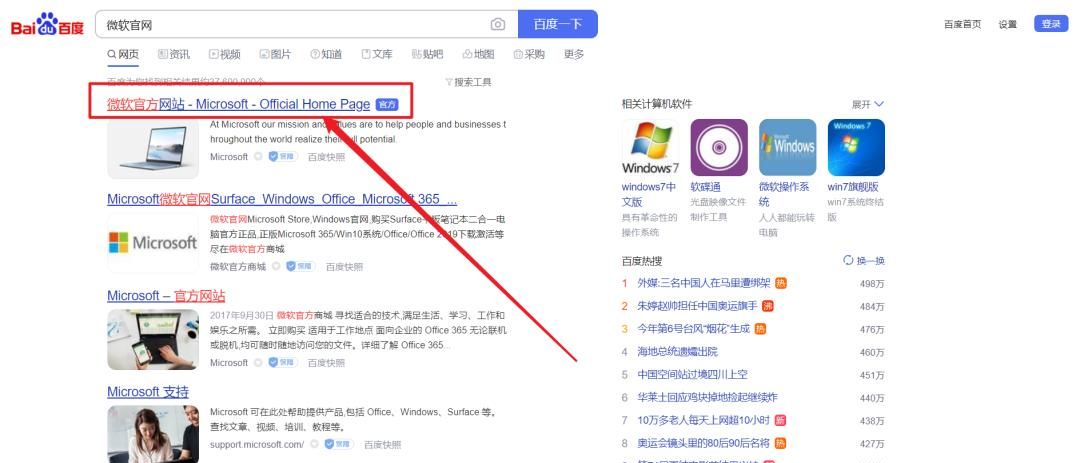This screenshot has height=463, width=1080.
Task: Open 百度快照 for support.microsoft.com result
Action: click(382, 445)
